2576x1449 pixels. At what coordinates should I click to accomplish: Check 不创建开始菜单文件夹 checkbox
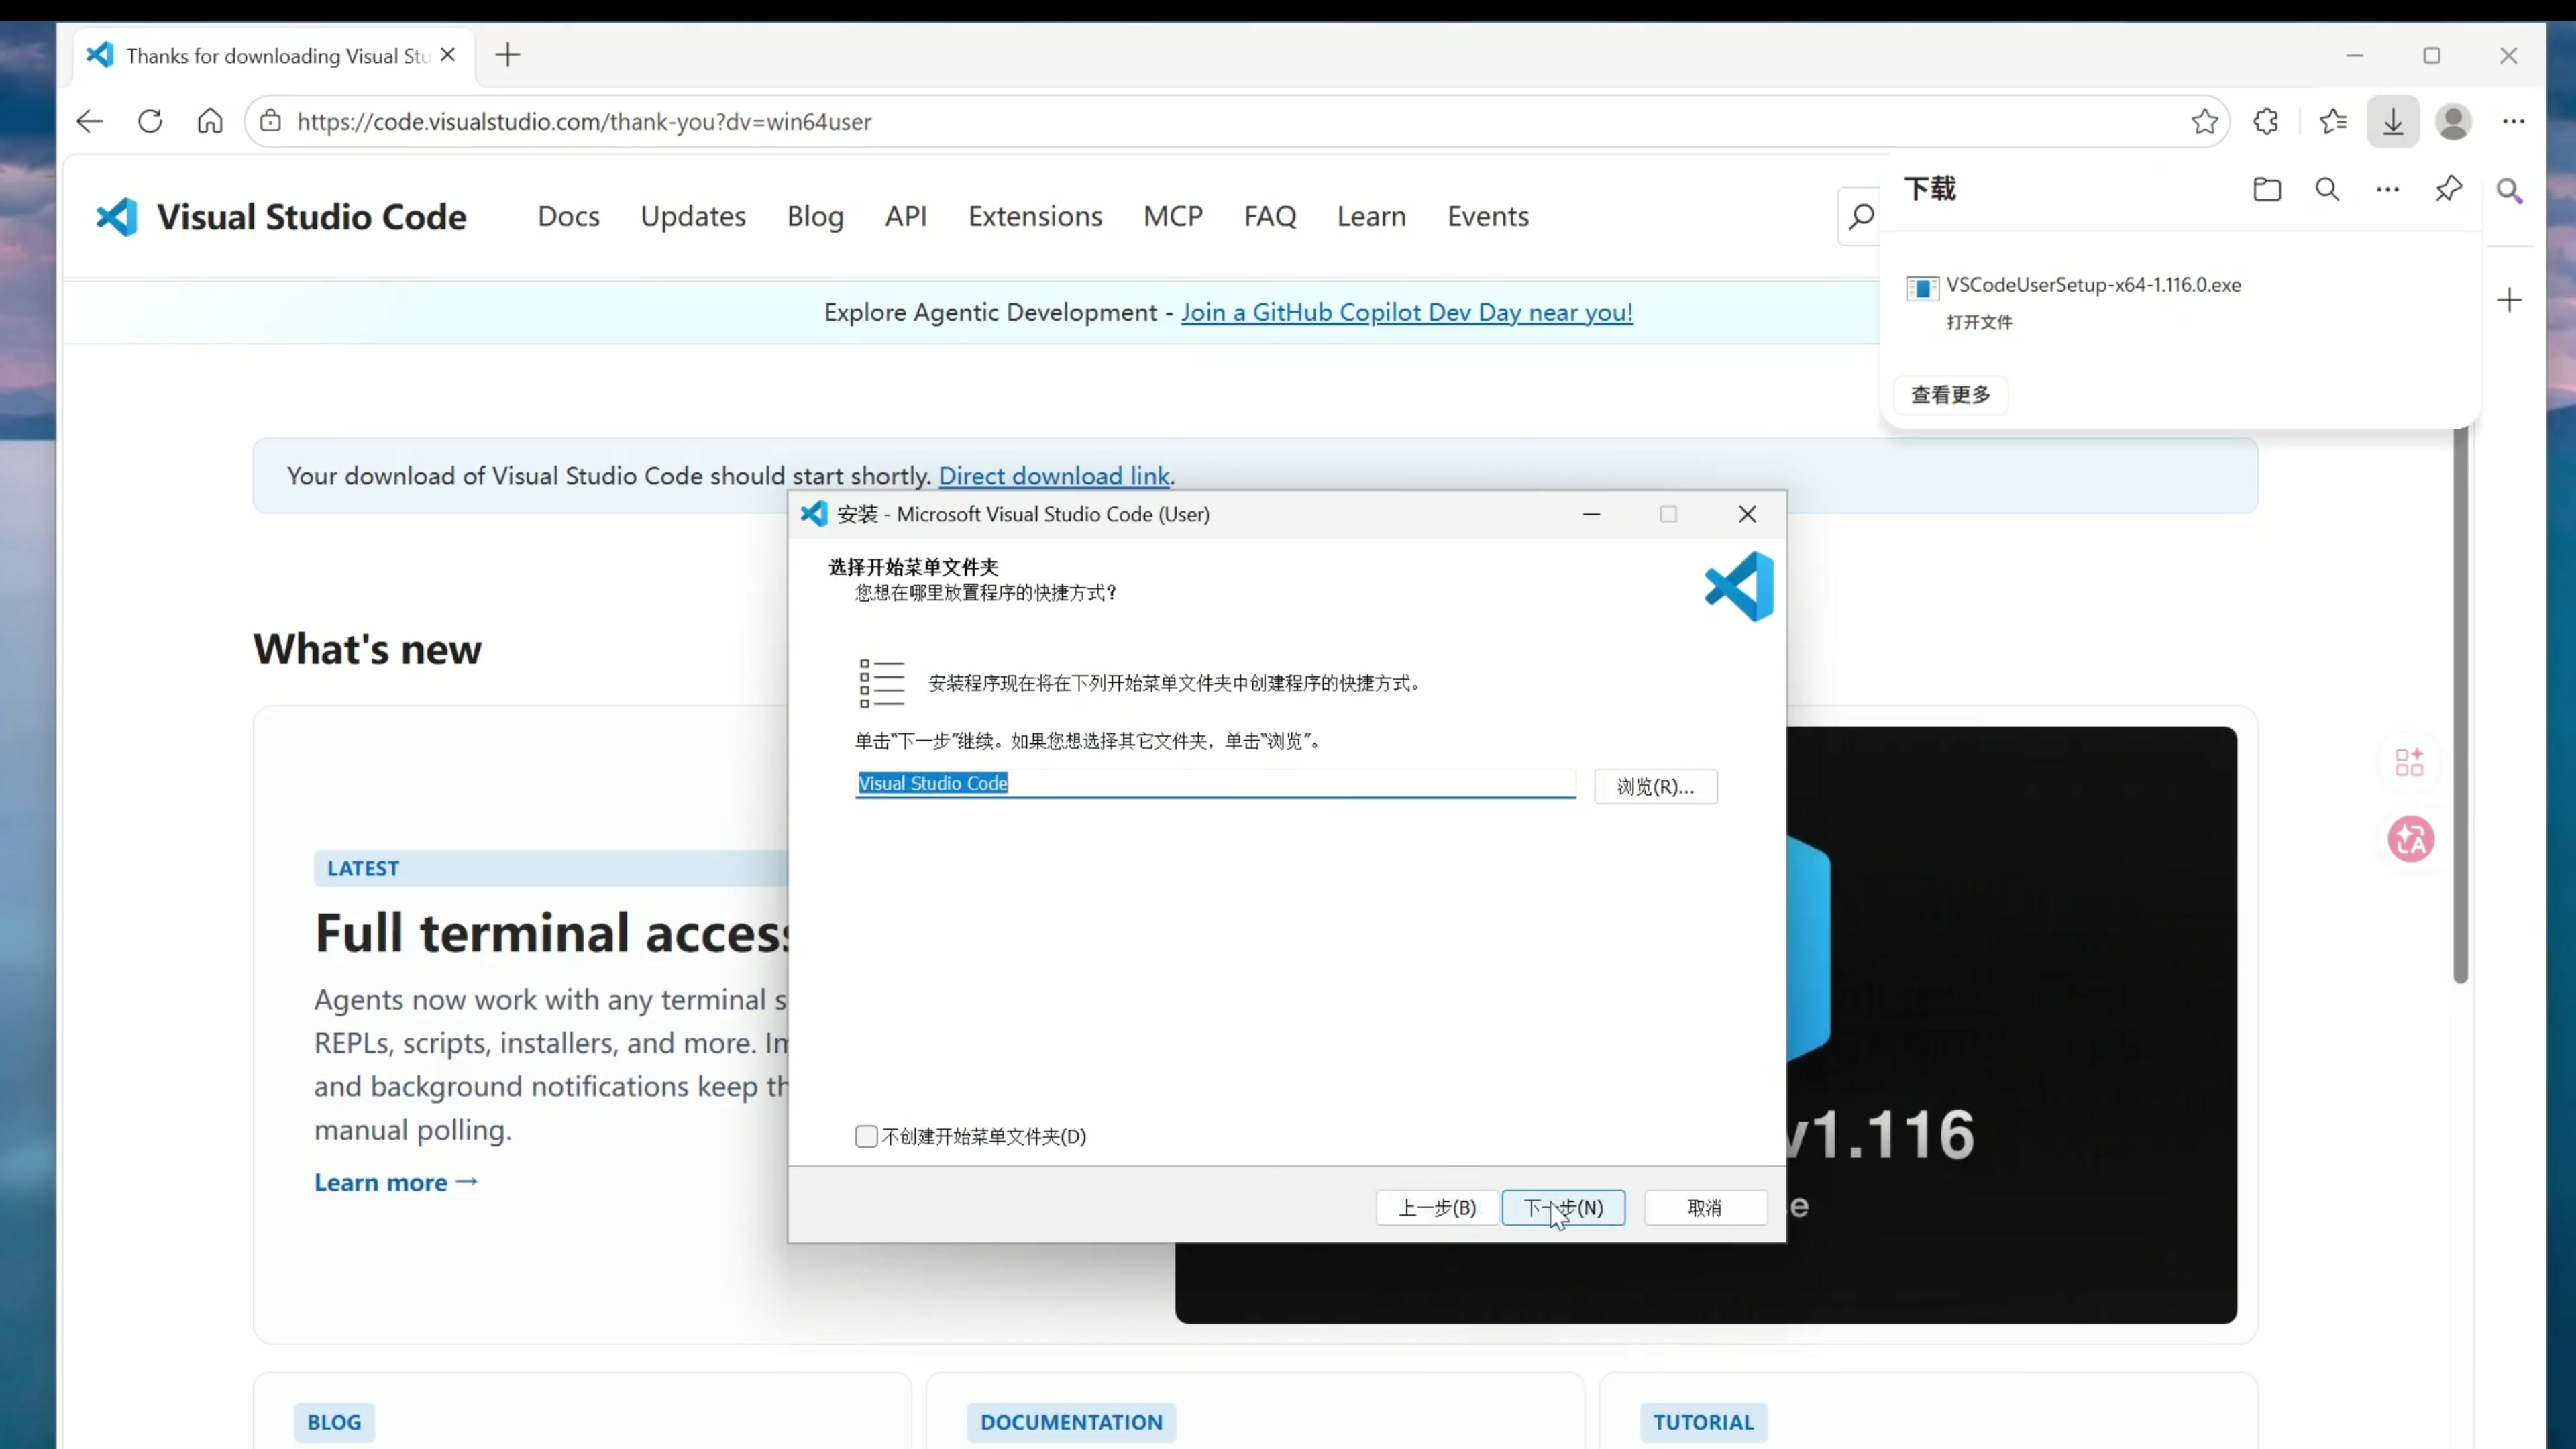(x=866, y=1136)
